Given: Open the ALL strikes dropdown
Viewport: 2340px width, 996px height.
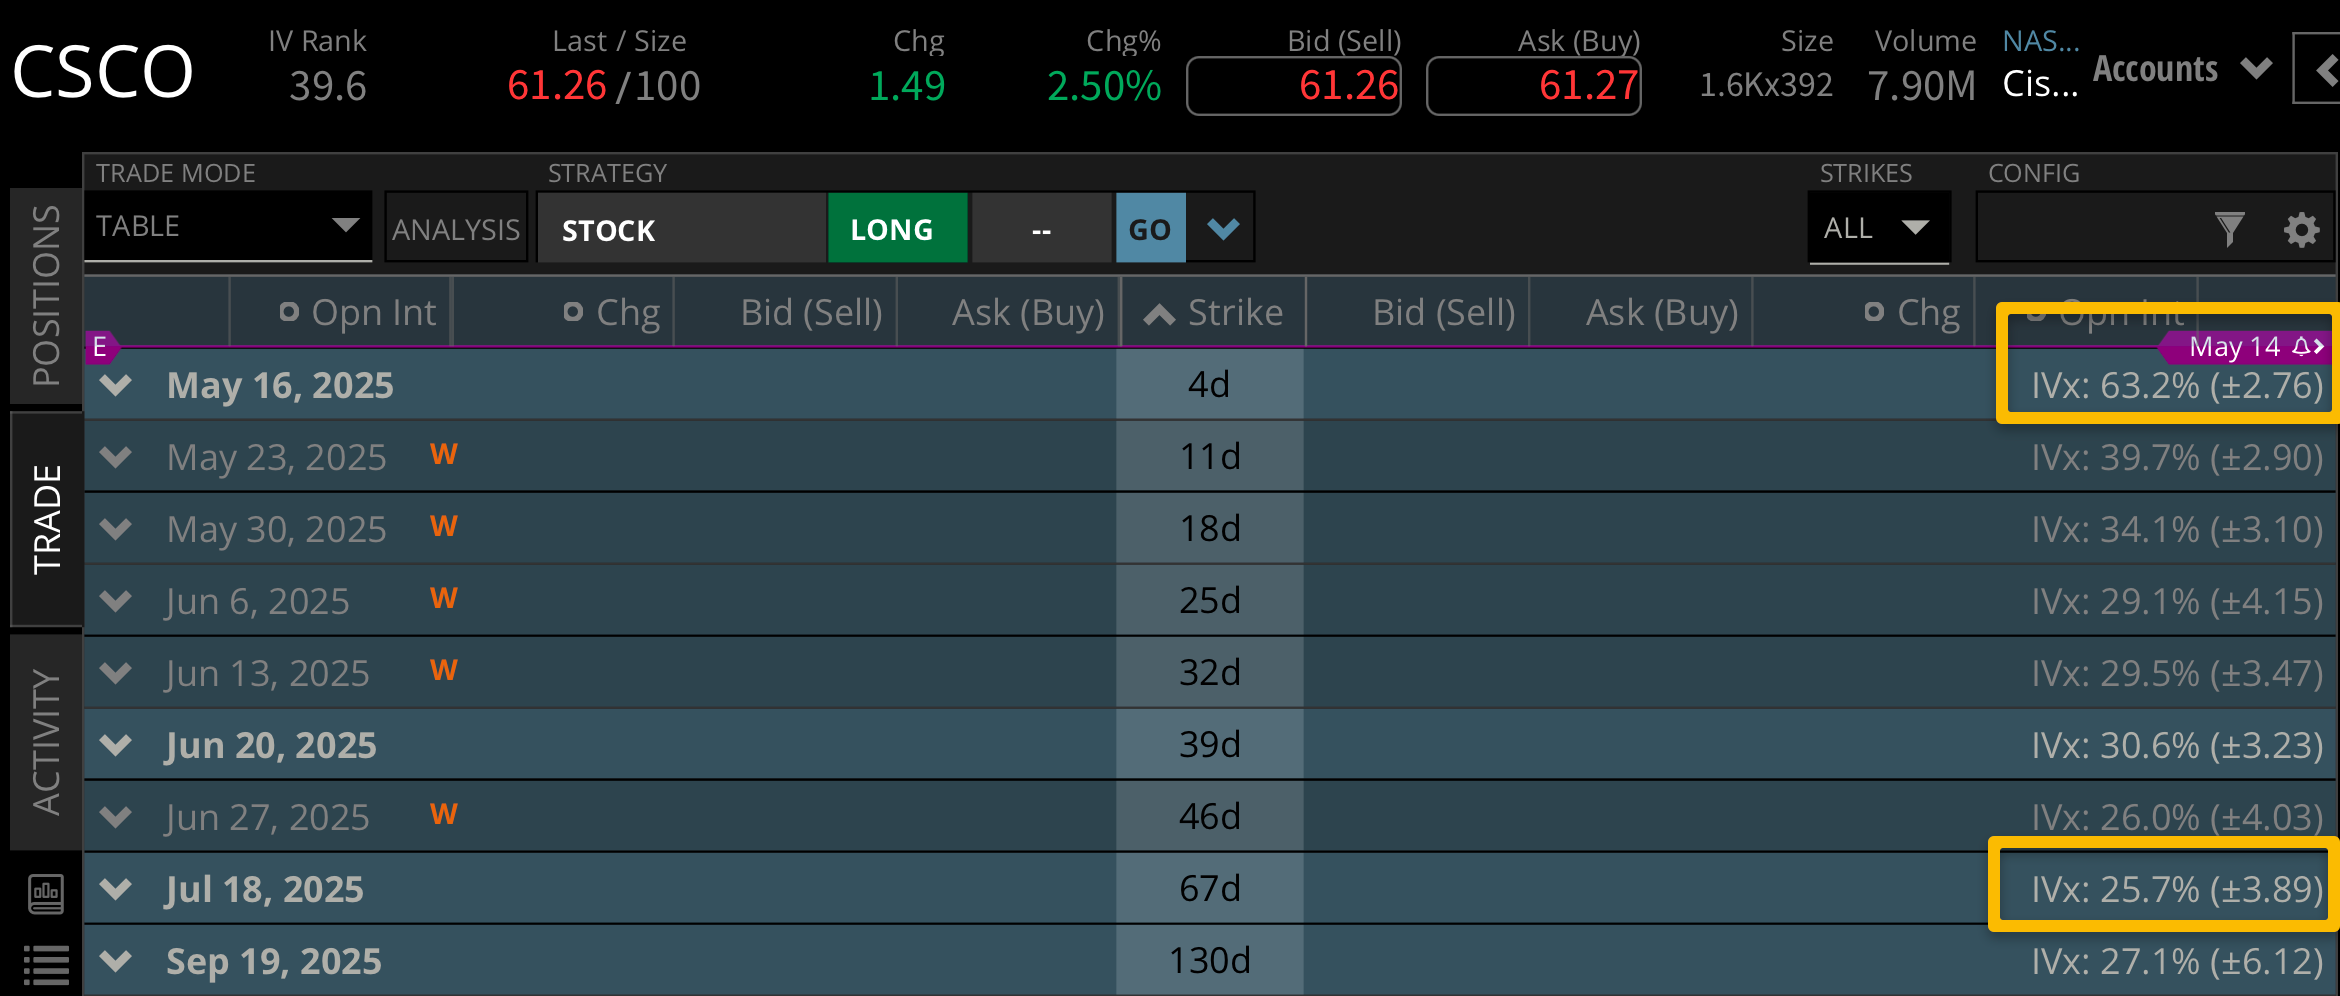Looking at the screenshot, I should pos(1878,228).
